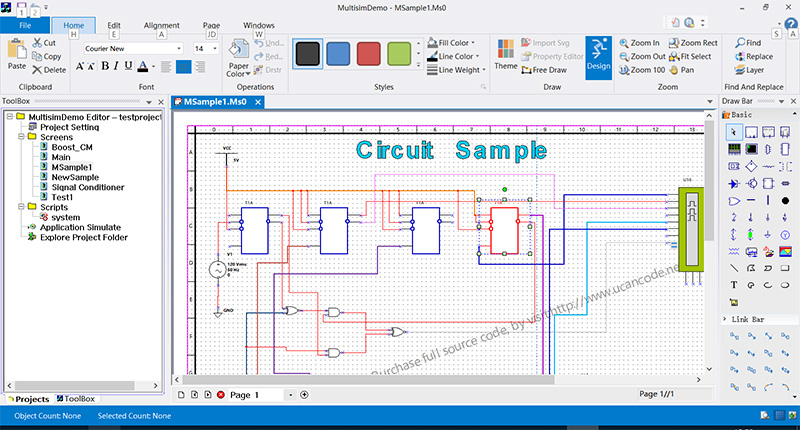The image size is (800, 430).
Task: Apply the dark gray style swatch
Action: pyautogui.click(x=308, y=54)
